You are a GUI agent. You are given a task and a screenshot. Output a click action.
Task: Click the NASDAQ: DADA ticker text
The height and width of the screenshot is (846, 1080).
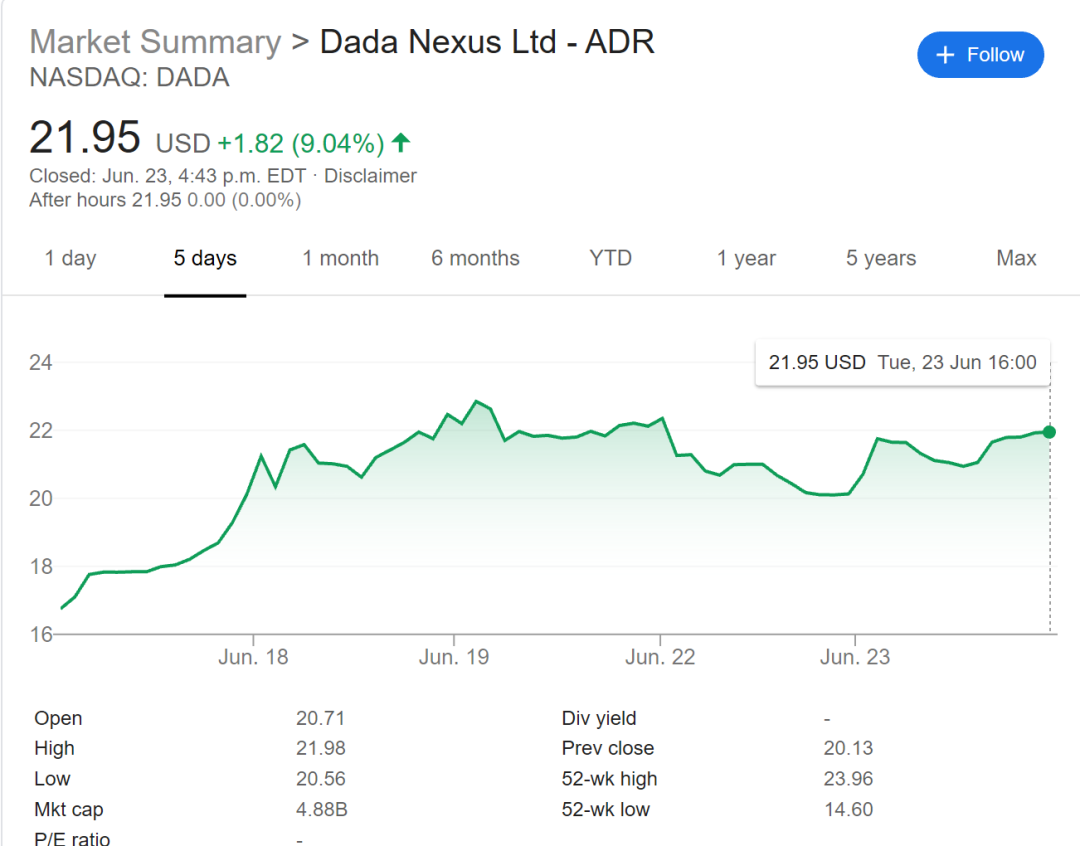coord(129,78)
